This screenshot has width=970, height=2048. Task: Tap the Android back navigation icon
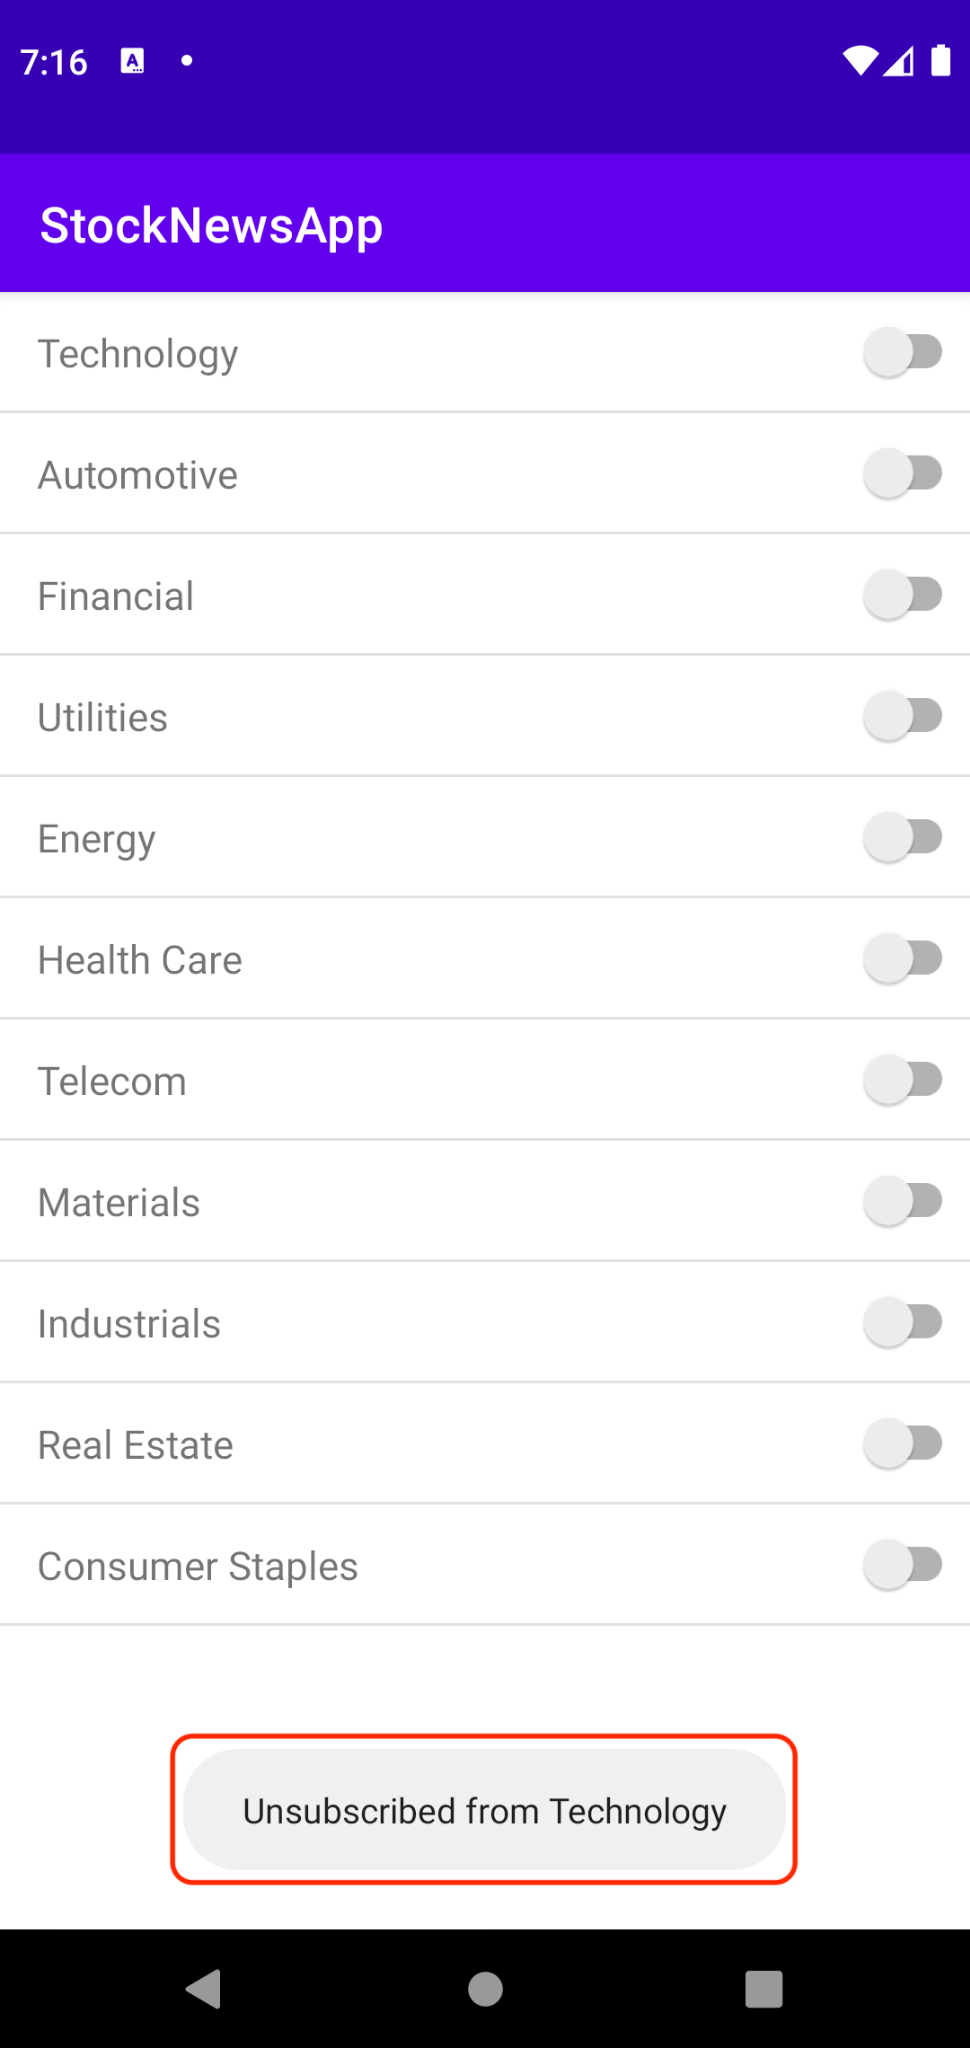204,1988
